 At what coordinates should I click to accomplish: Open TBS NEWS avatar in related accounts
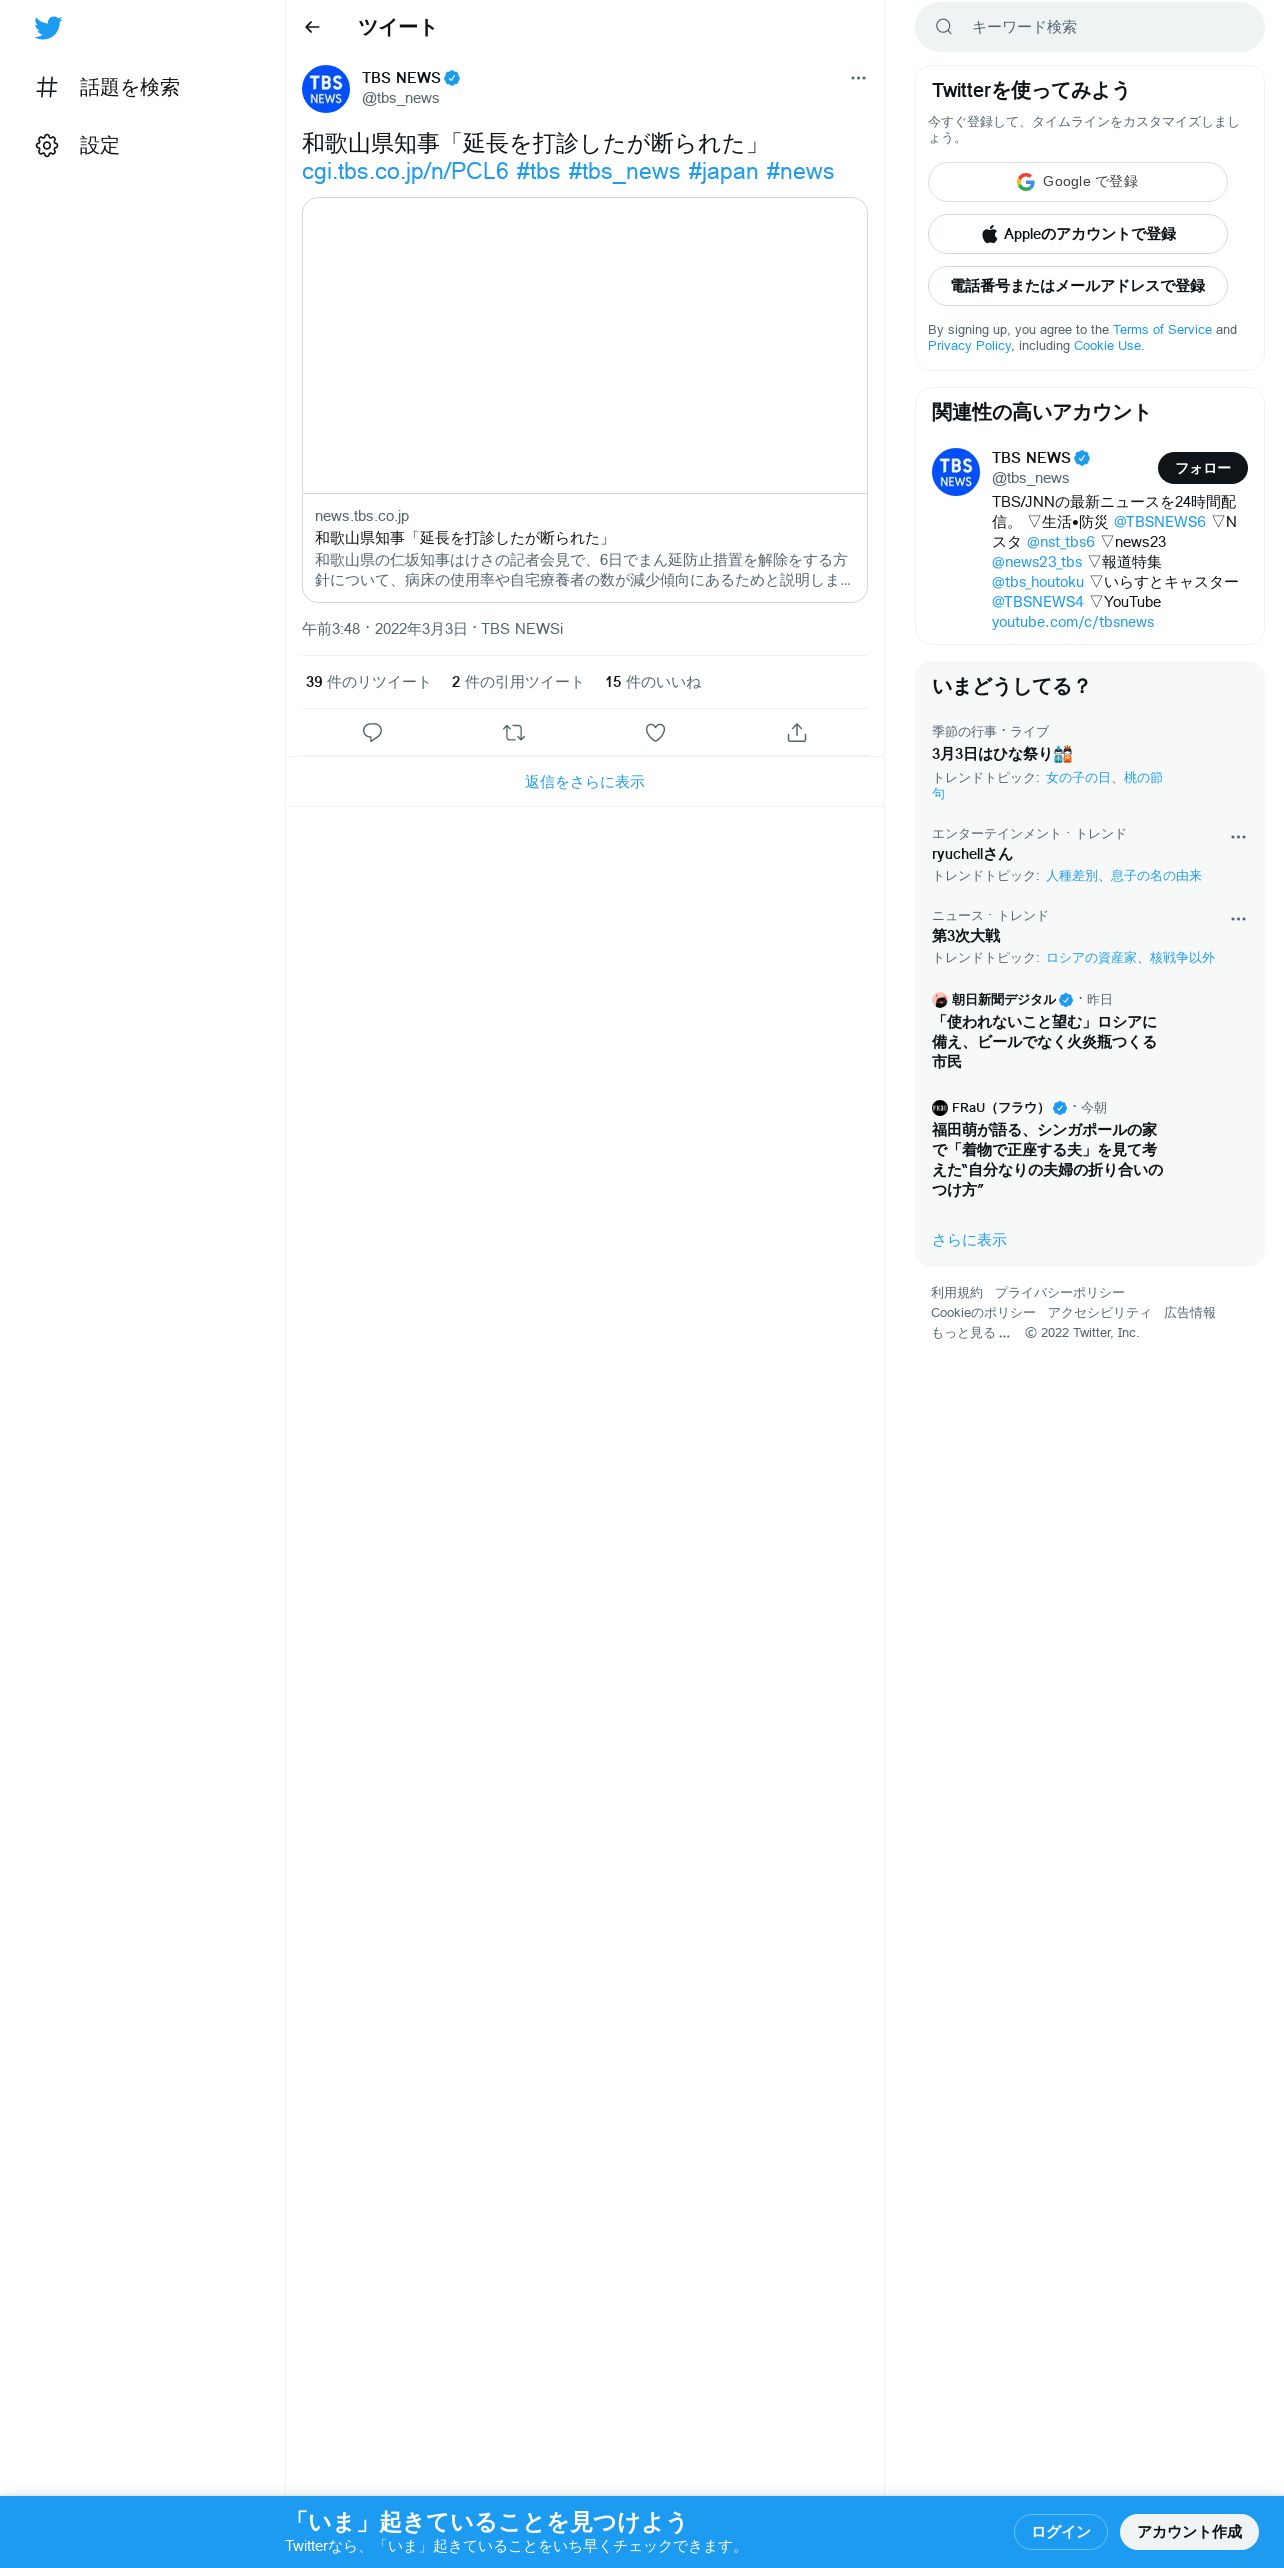click(956, 472)
